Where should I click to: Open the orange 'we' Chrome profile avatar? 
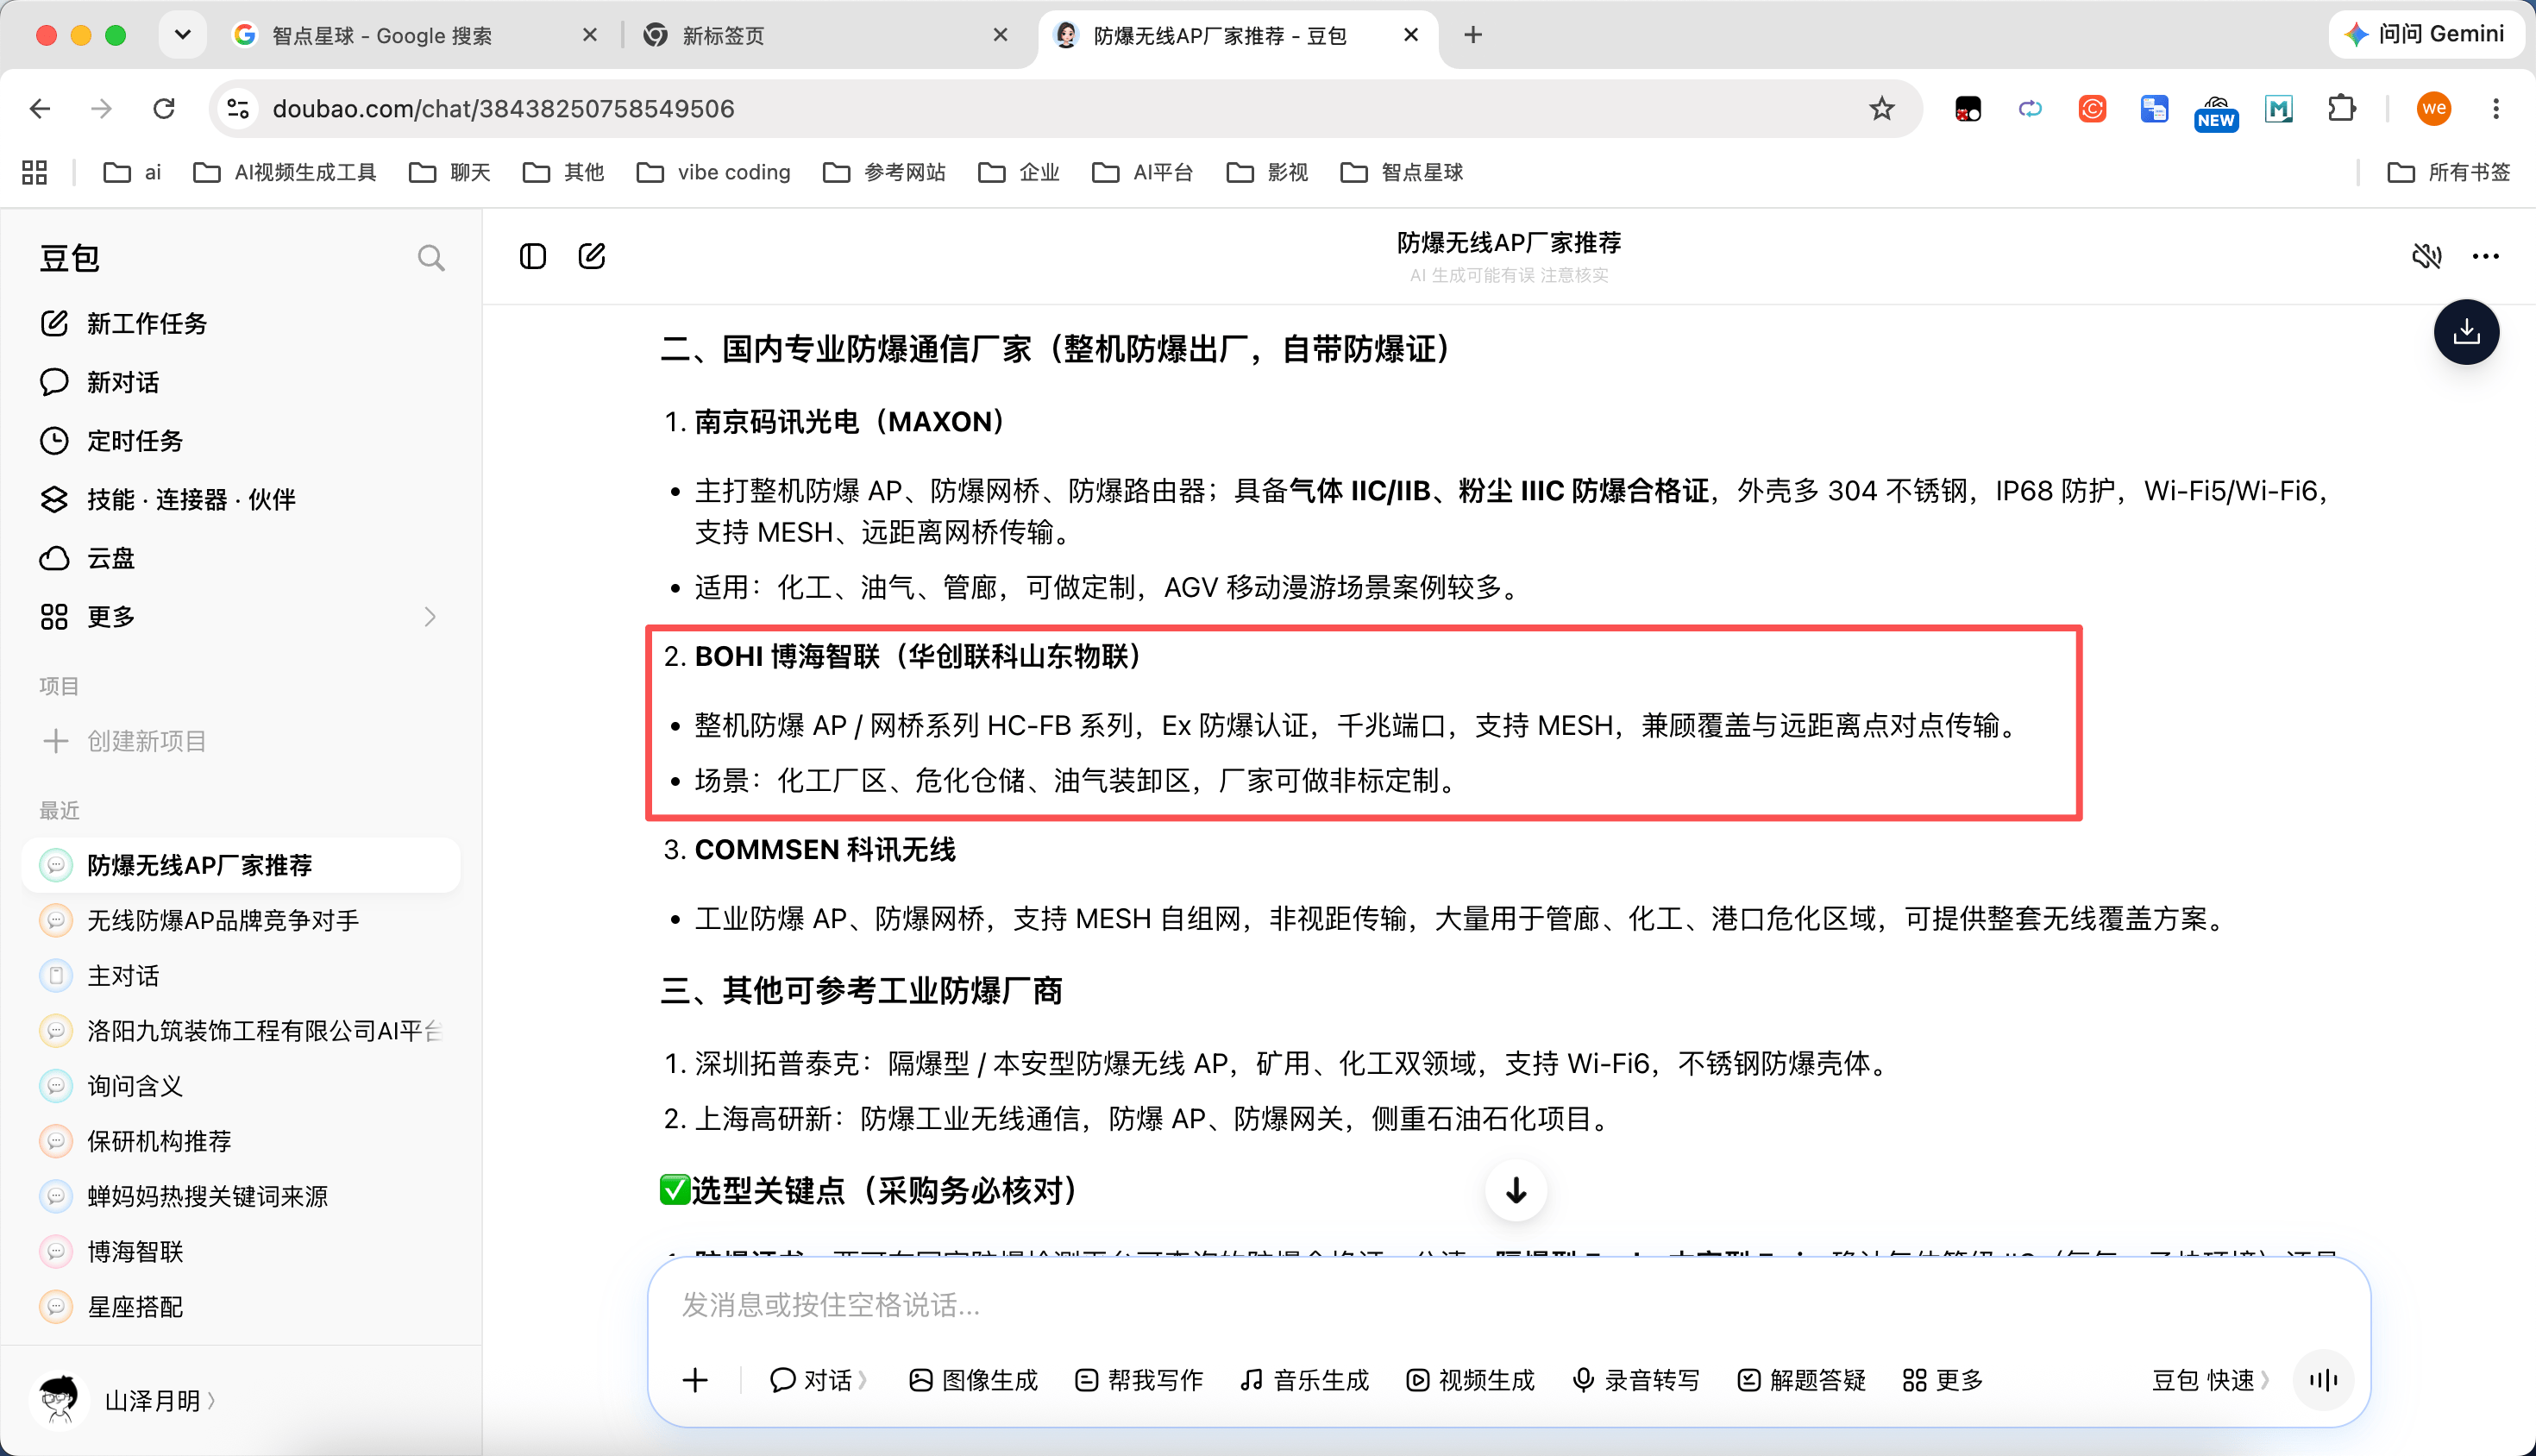tap(2433, 108)
